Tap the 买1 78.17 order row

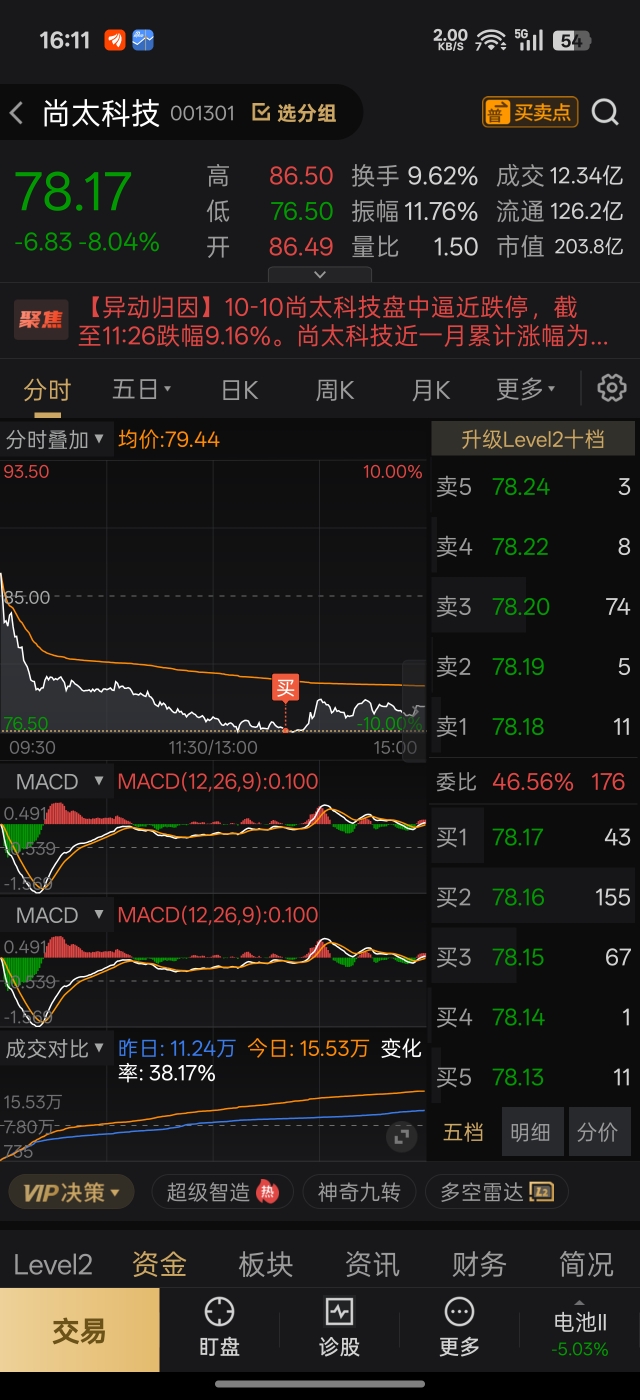(533, 837)
